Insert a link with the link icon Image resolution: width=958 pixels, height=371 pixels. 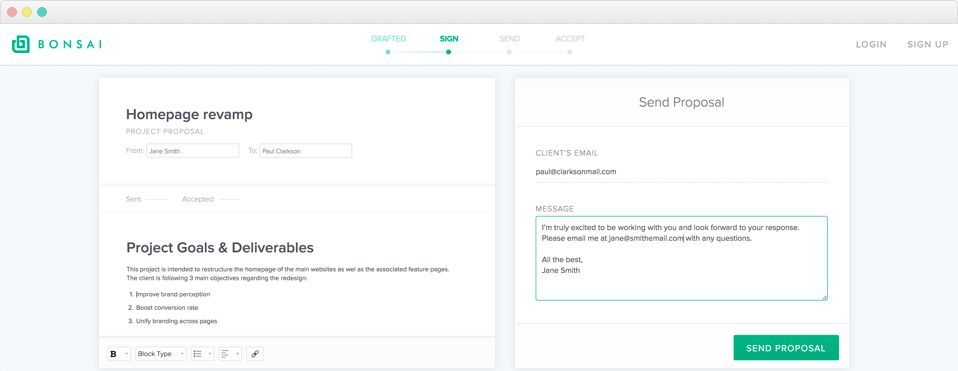255,353
